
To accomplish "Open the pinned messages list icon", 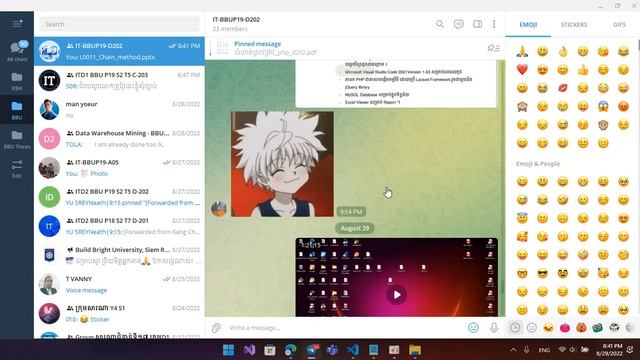I will (493, 48).
